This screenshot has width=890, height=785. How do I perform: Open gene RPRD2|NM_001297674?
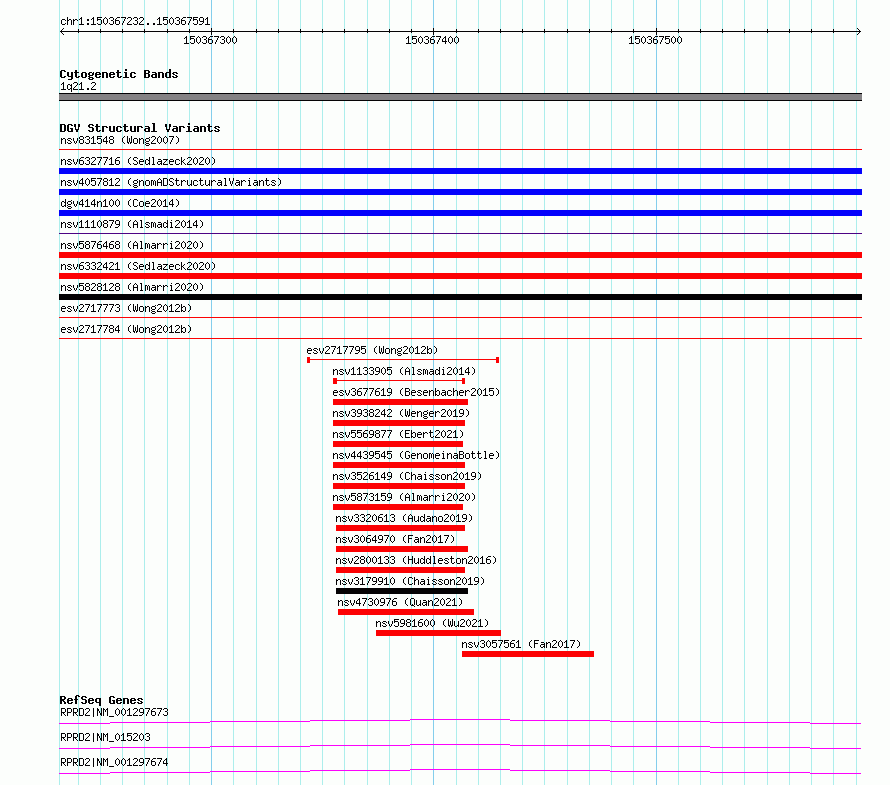(114, 762)
